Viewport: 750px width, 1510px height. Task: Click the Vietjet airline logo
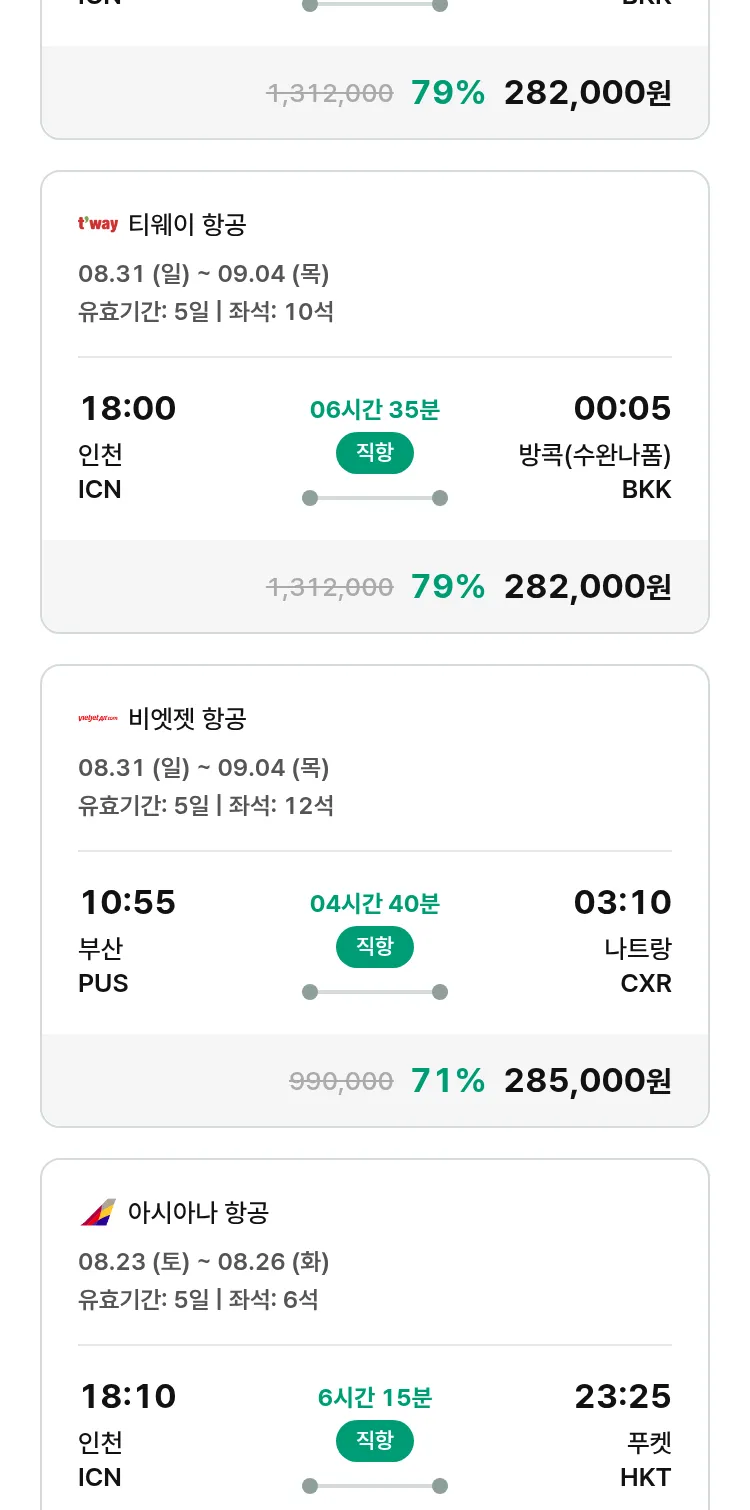tap(98, 718)
